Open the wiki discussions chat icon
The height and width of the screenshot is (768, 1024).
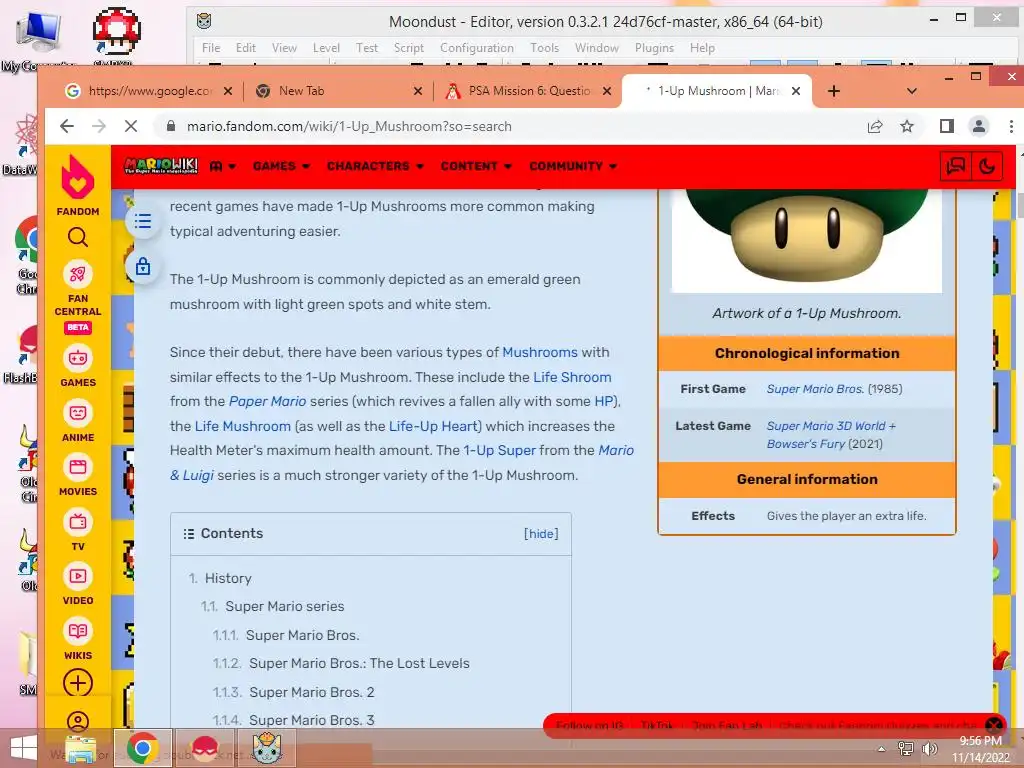(x=955, y=167)
